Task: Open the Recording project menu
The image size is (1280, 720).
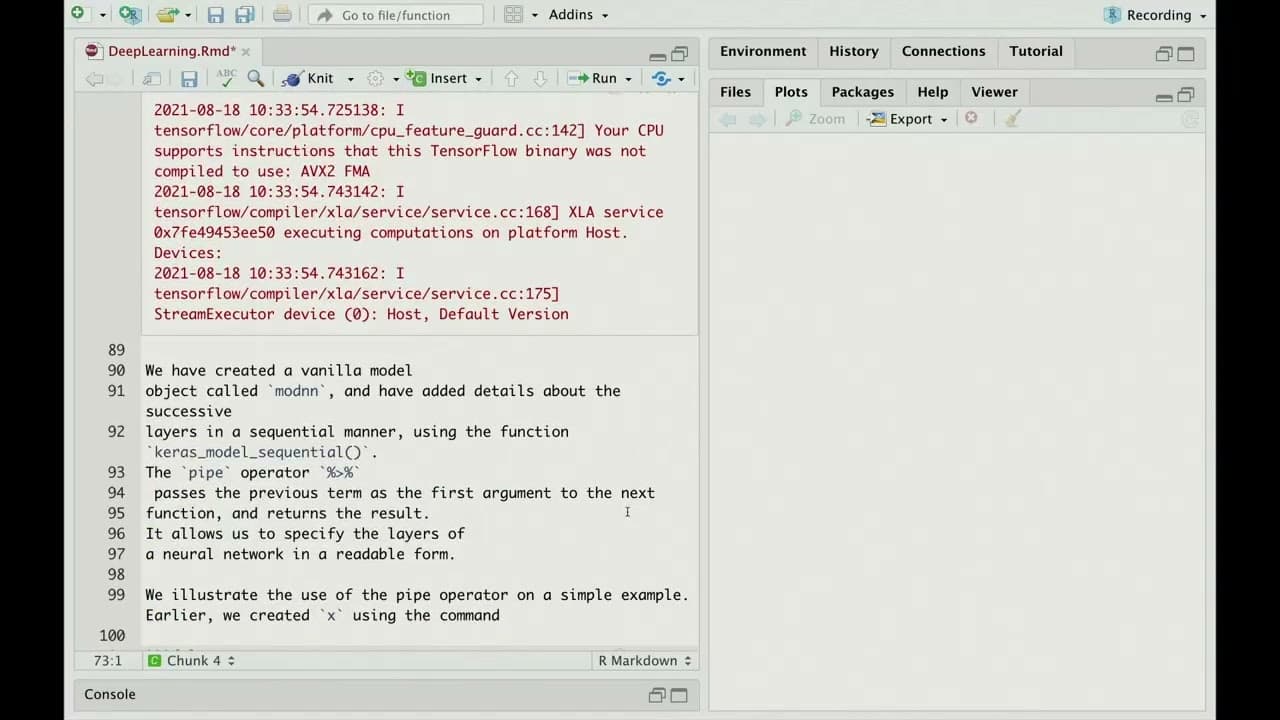Action: pyautogui.click(x=1155, y=15)
